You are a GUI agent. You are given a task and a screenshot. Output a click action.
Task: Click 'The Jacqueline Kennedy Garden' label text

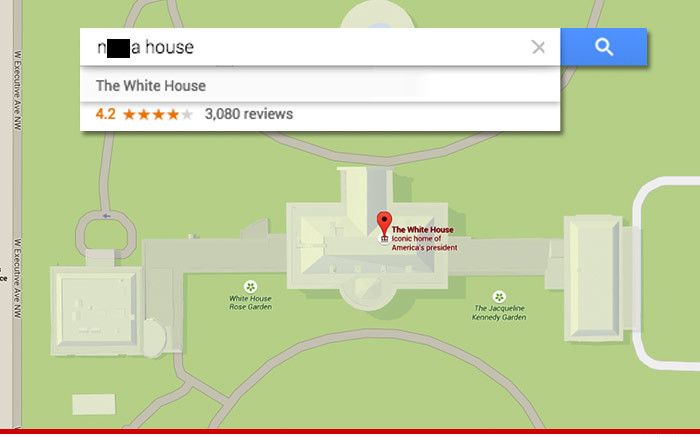coord(499,313)
